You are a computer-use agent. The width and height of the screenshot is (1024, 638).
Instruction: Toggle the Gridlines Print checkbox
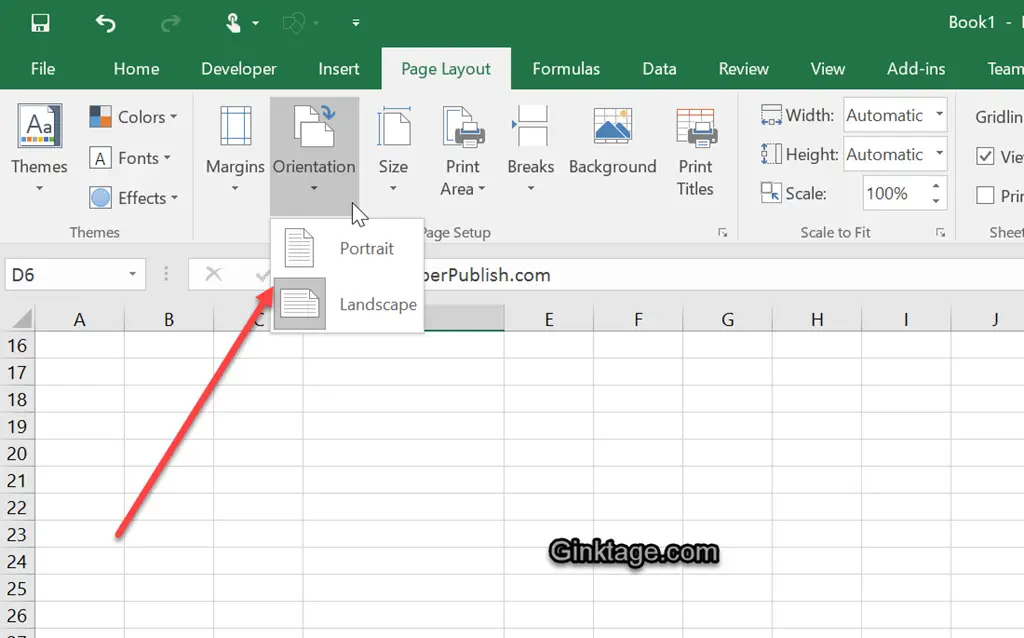tap(985, 195)
